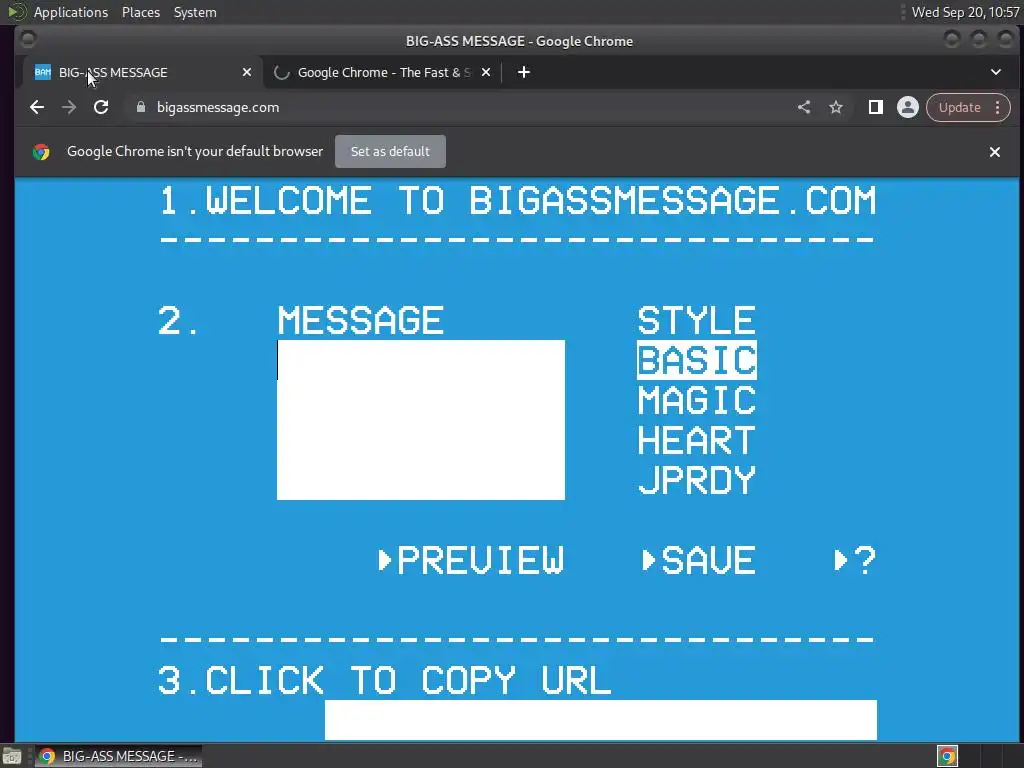Click the SAVE link
Image resolution: width=1024 pixels, height=768 pixels.
699,560
